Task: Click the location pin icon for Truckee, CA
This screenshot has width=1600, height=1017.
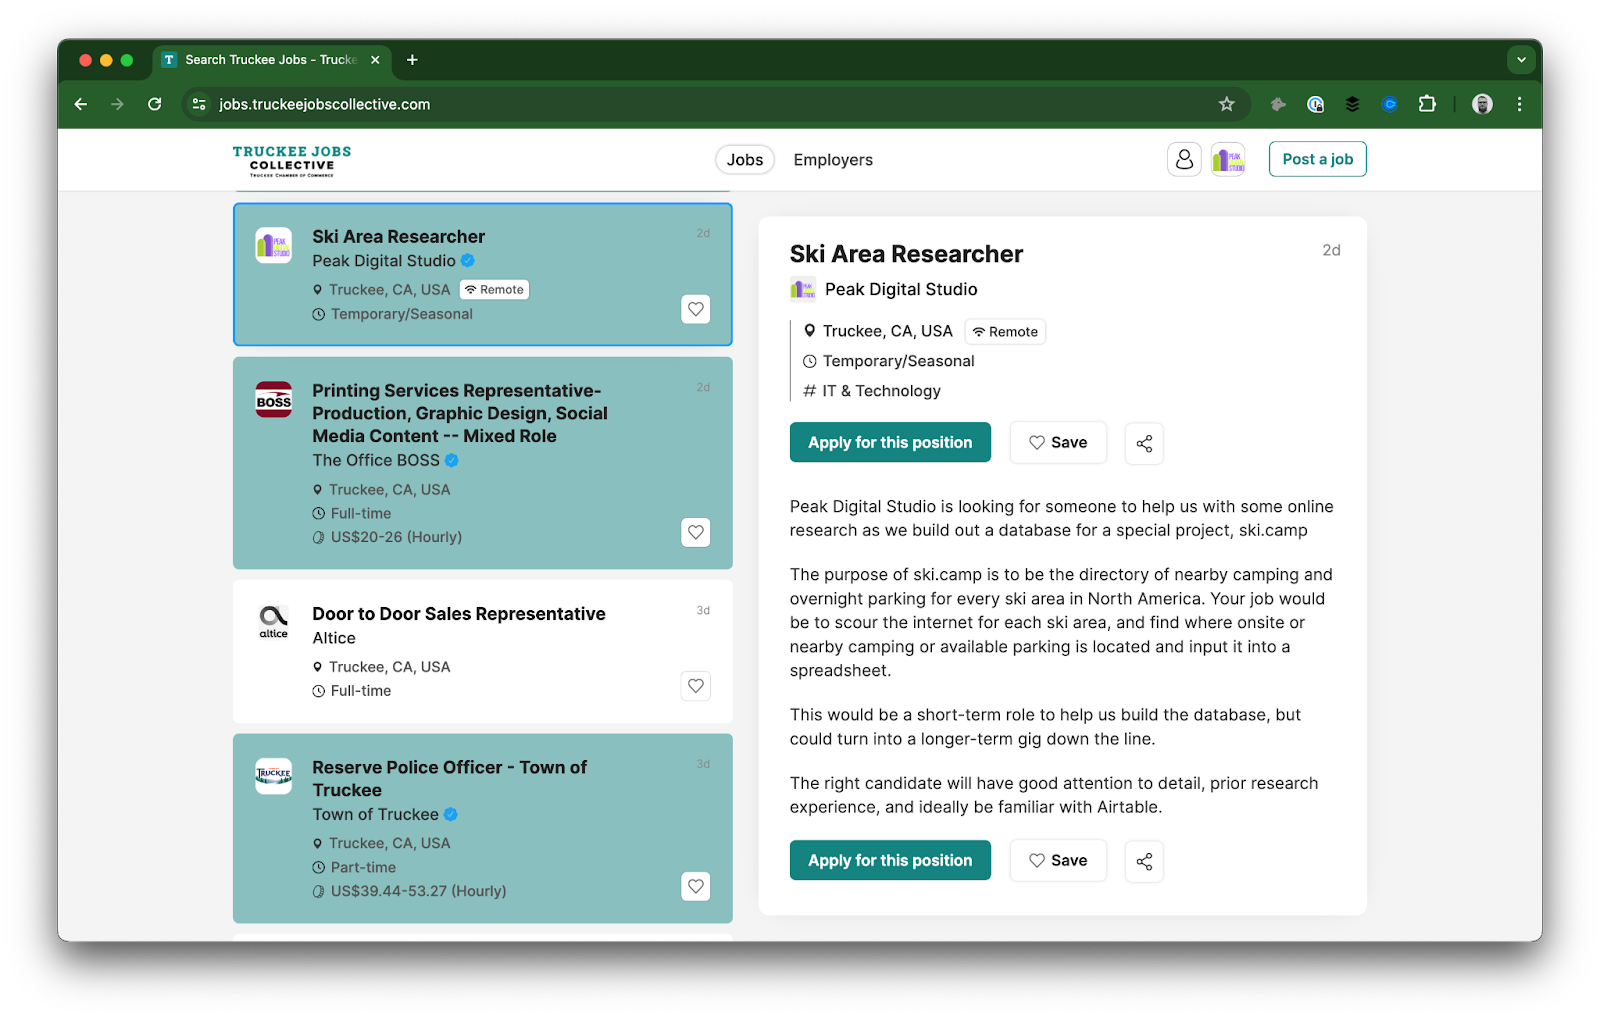Action: pos(809,331)
